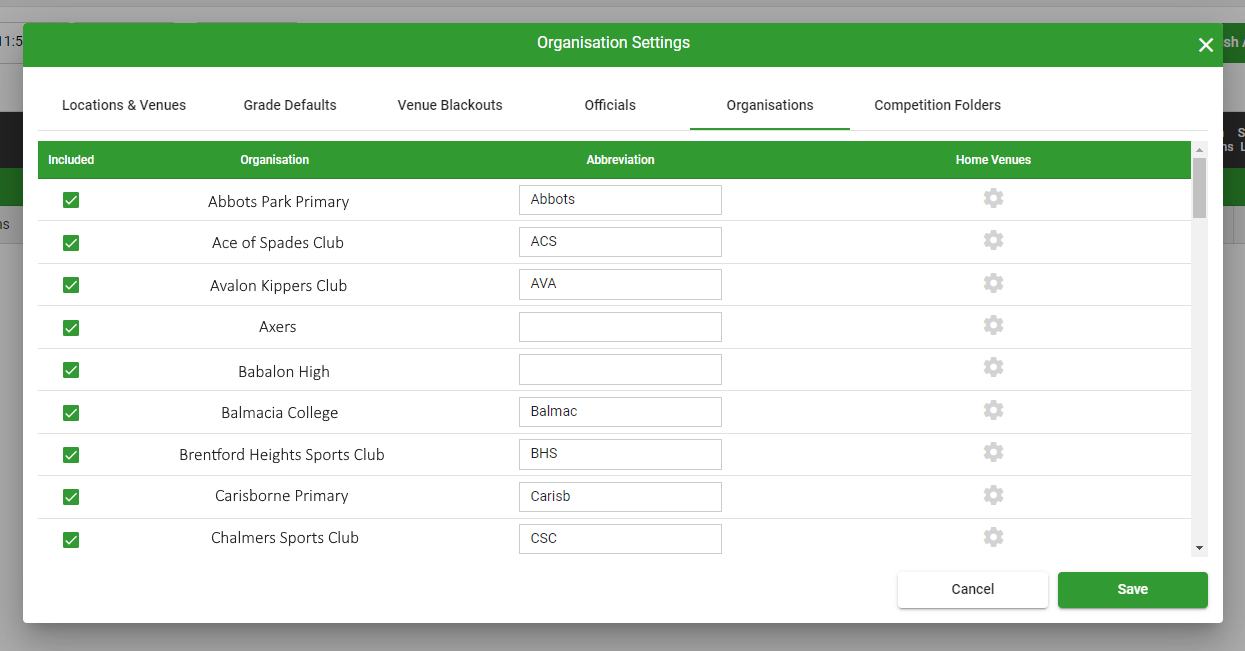Select the Organisations tab

click(x=770, y=105)
